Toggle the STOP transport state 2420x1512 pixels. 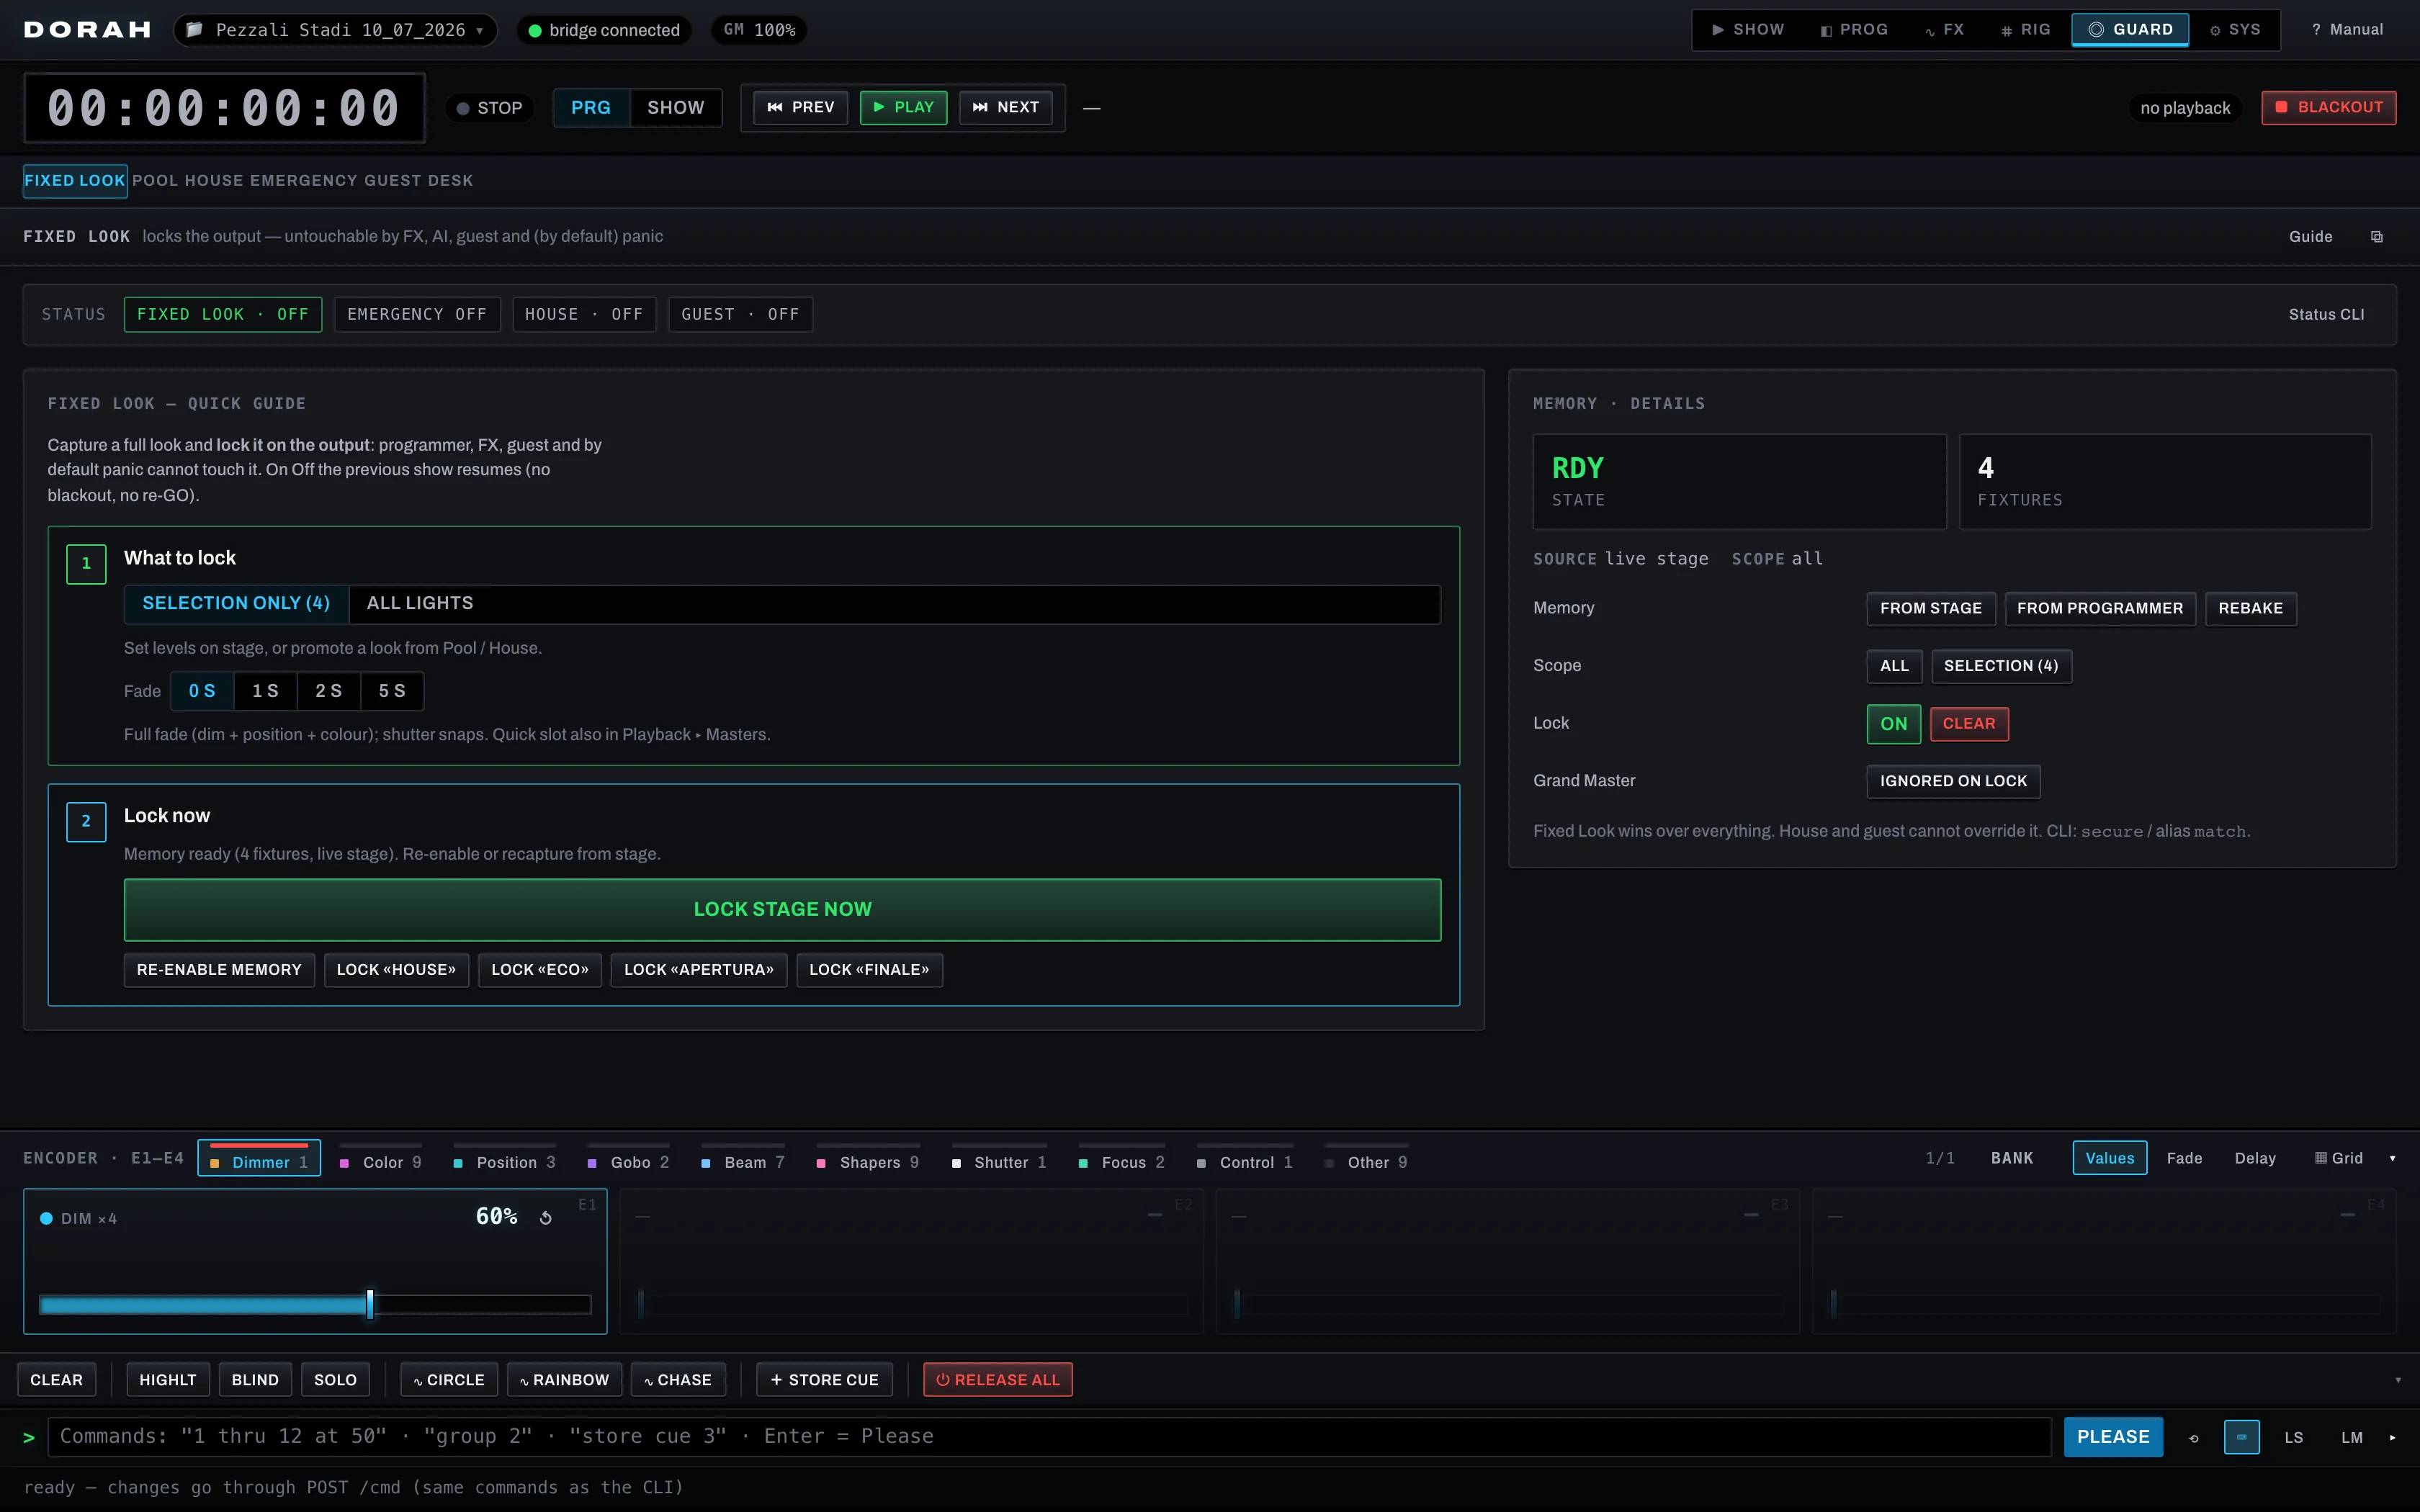pos(490,108)
